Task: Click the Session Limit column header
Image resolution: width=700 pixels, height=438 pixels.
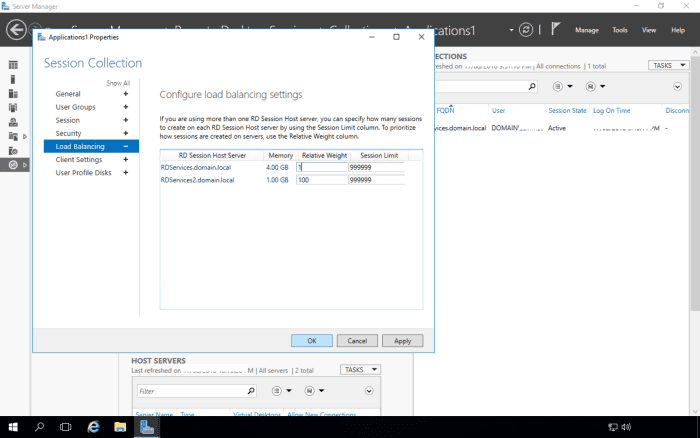Action: [x=379, y=155]
